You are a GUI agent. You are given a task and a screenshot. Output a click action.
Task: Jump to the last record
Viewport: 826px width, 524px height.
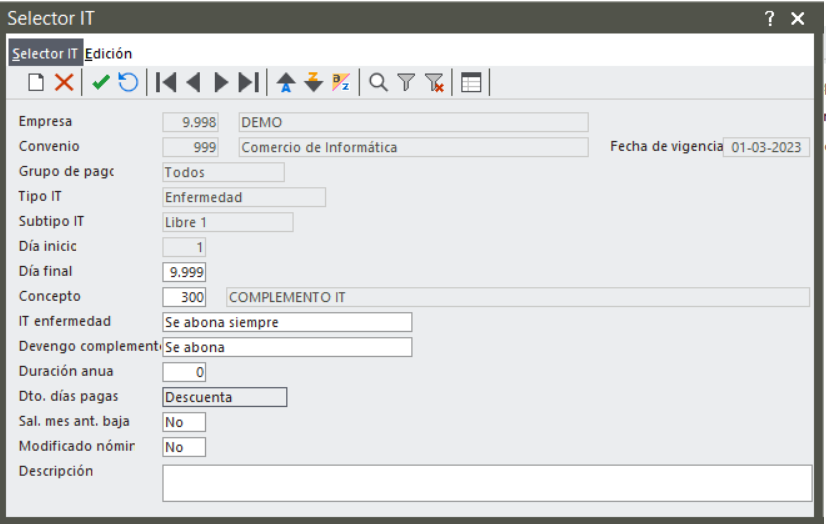pyautogui.click(x=249, y=83)
